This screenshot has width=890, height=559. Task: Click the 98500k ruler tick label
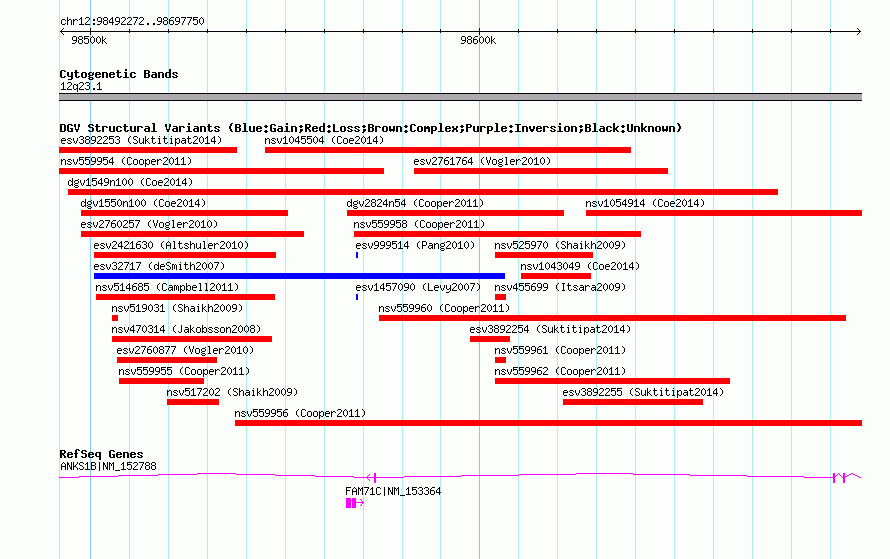(x=89, y=40)
